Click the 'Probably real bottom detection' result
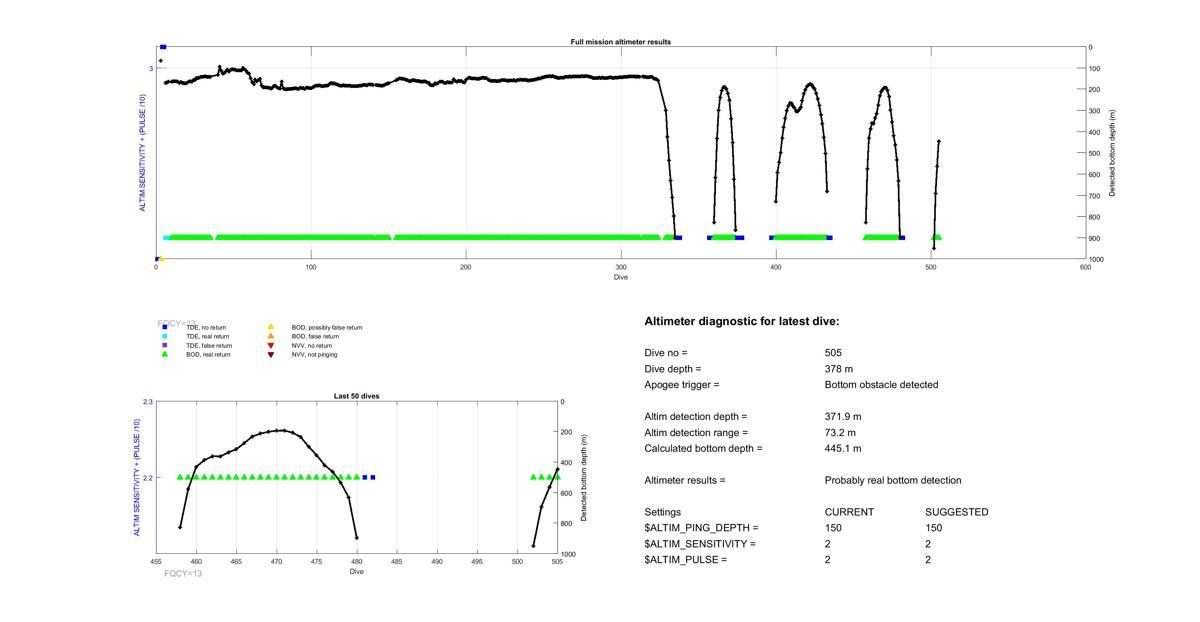The width and height of the screenshot is (1200, 622). point(893,481)
